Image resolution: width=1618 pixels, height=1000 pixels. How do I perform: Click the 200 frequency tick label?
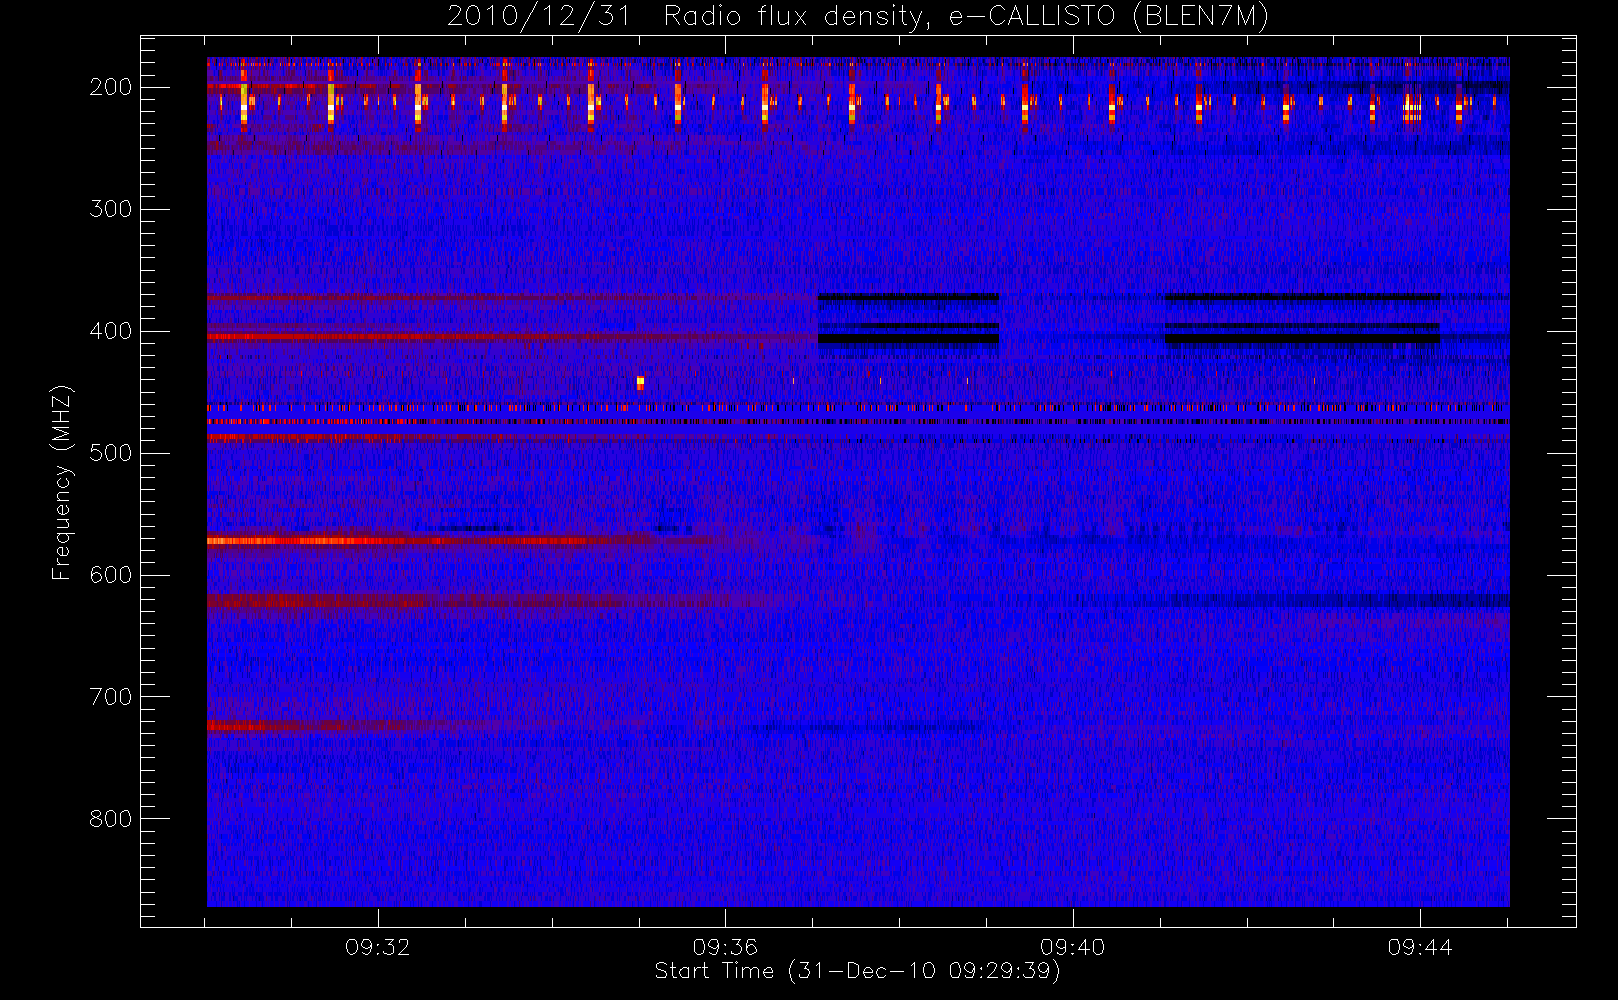point(110,88)
